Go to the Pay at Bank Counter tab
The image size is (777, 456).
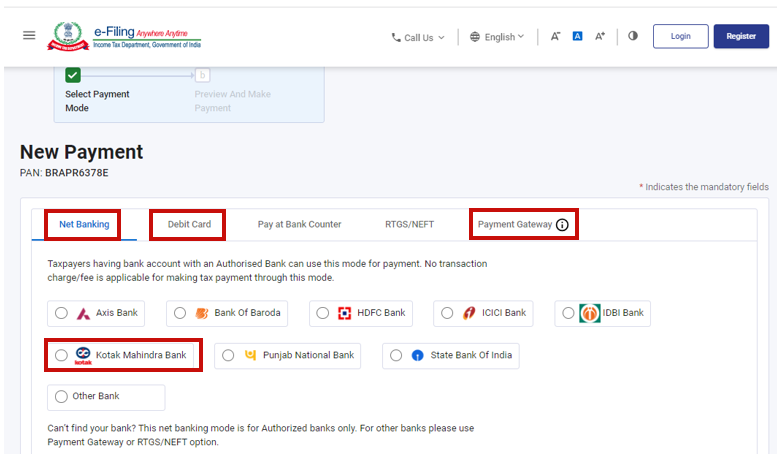click(x=299, y=225)
